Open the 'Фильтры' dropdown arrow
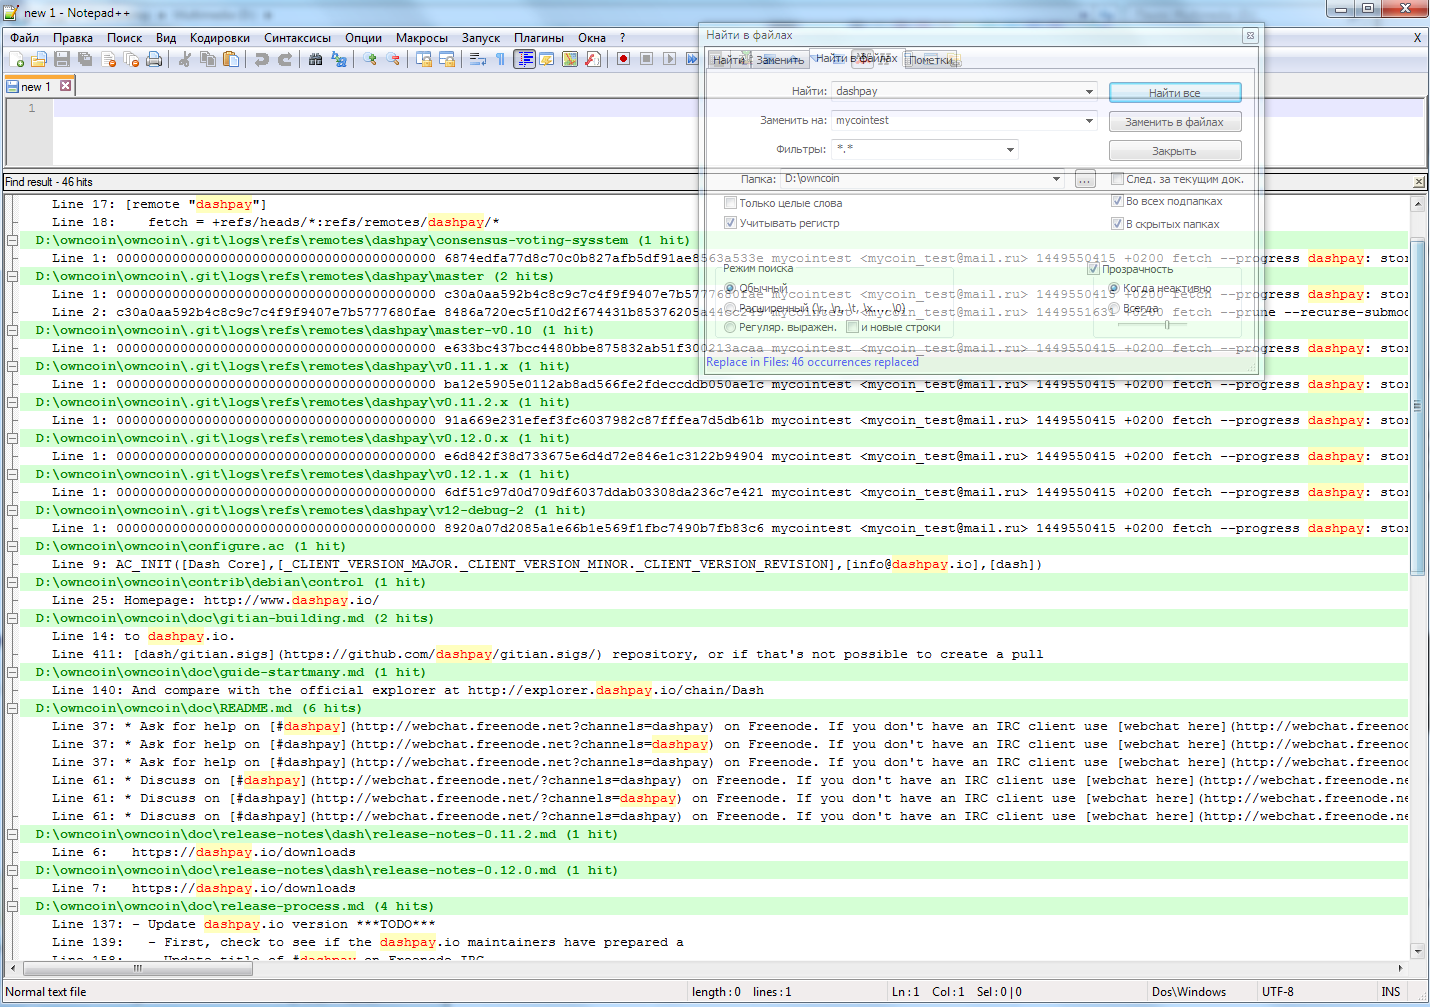Viewport: 1430px width, 1007px height. [x=1010, y=149]
